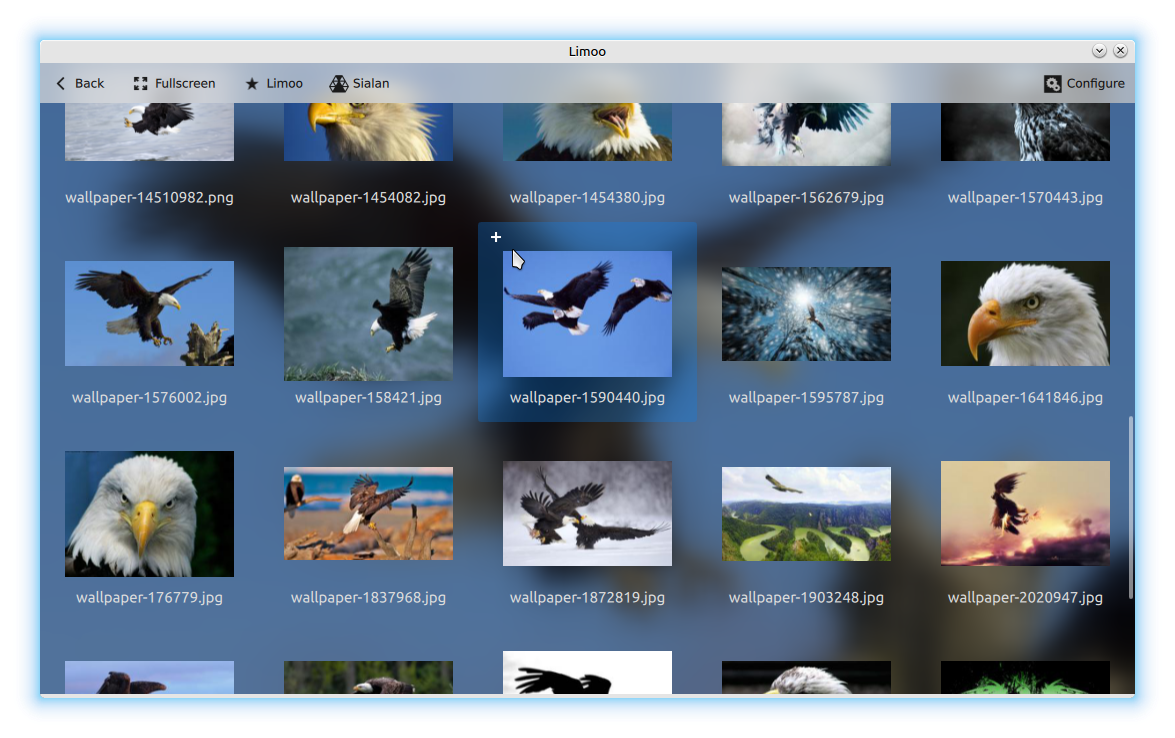Click the filename wallpaper-1590440.jpg

tap(587, 398)
